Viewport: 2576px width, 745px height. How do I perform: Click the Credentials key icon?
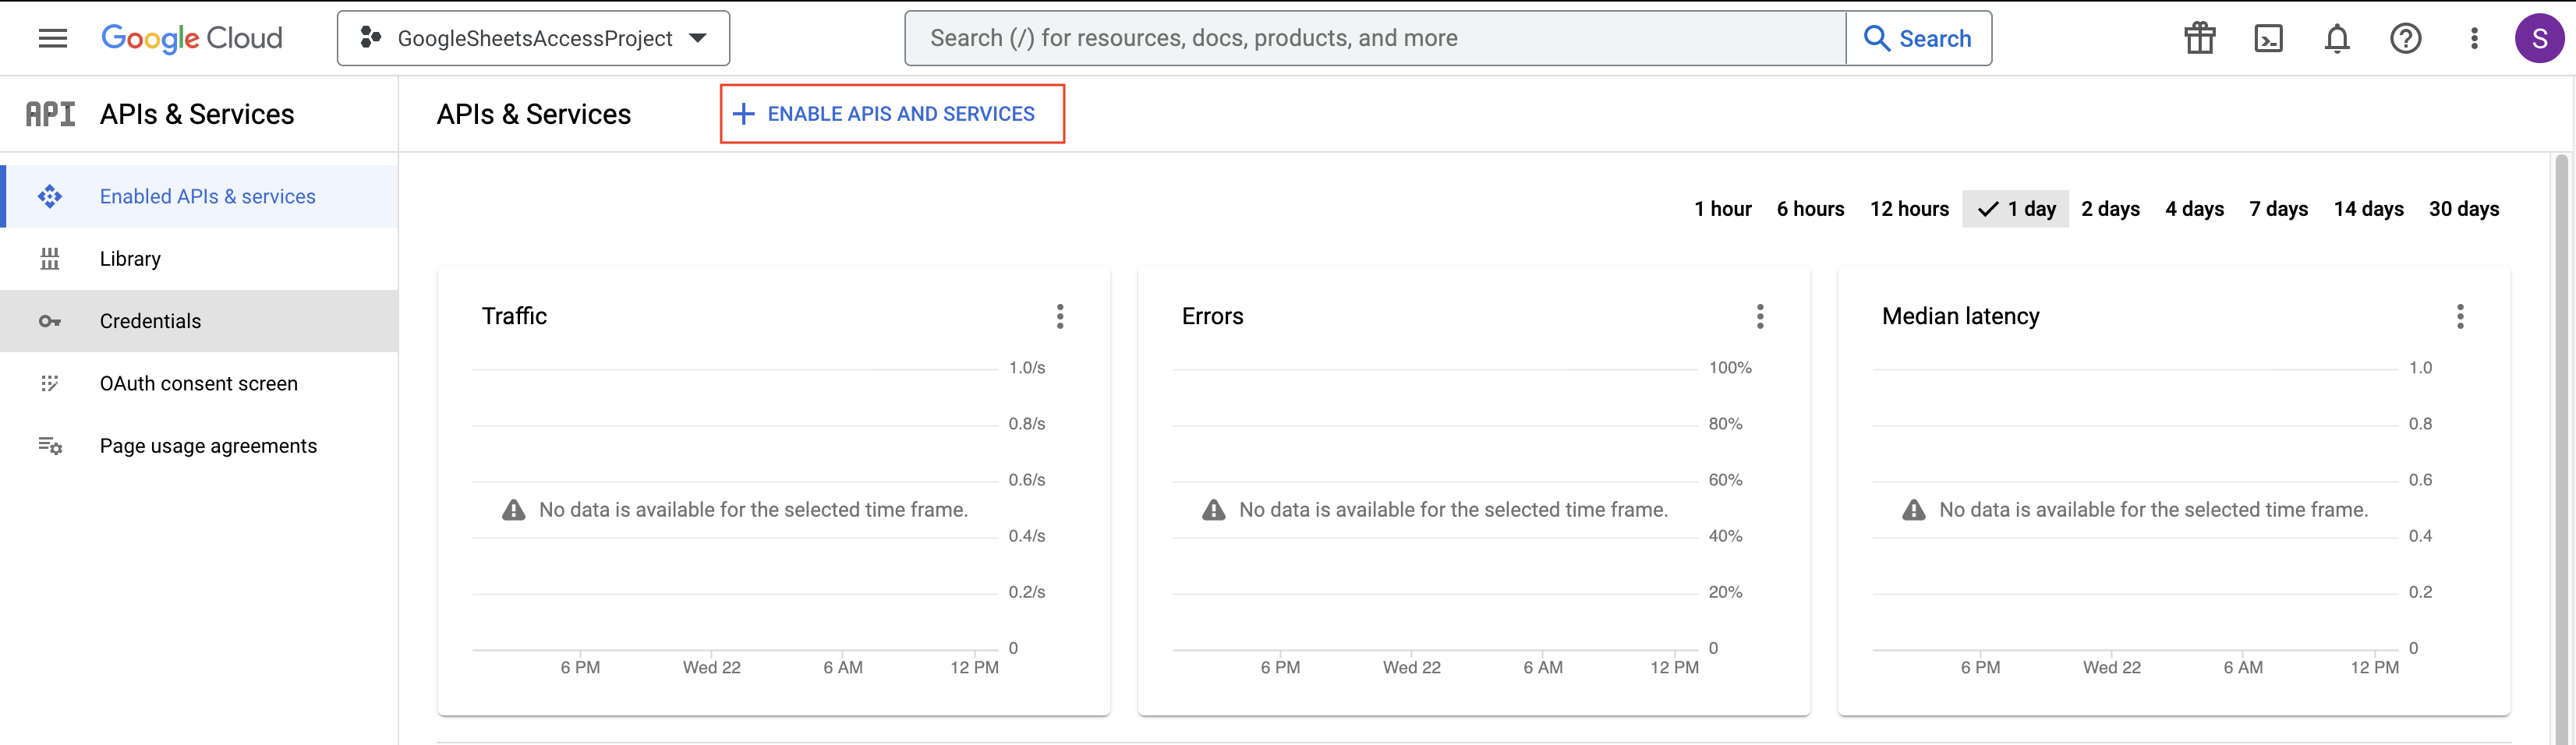pyautogui.click(x=50, y=321)
